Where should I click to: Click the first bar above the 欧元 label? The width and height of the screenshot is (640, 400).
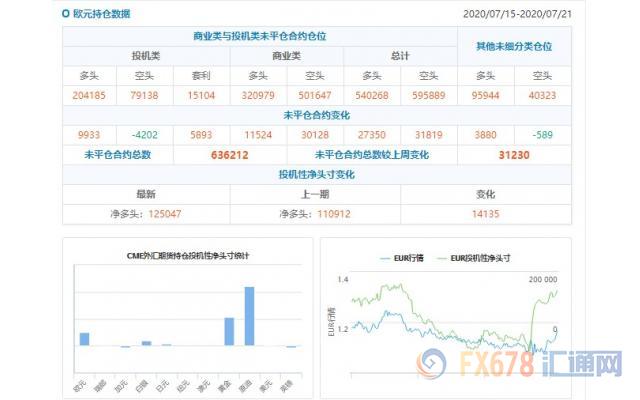[84, 339]
